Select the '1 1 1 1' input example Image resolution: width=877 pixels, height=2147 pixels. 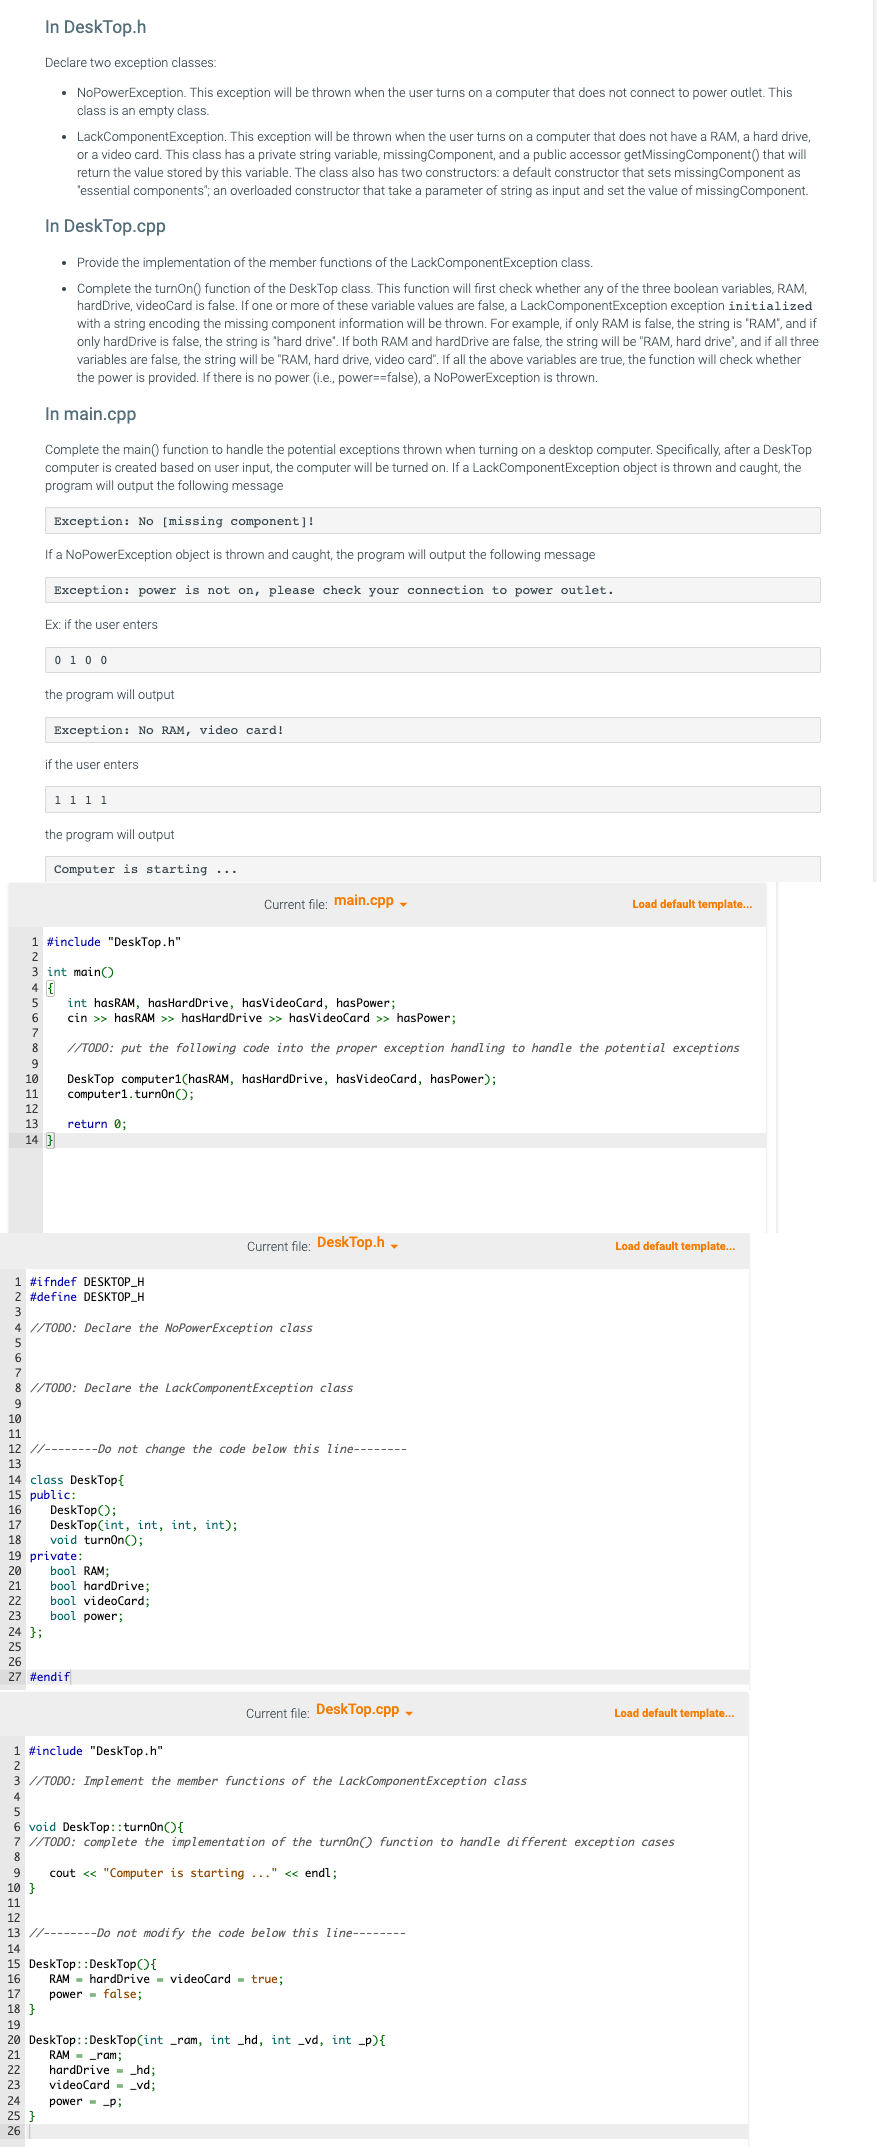pos(433,800)
